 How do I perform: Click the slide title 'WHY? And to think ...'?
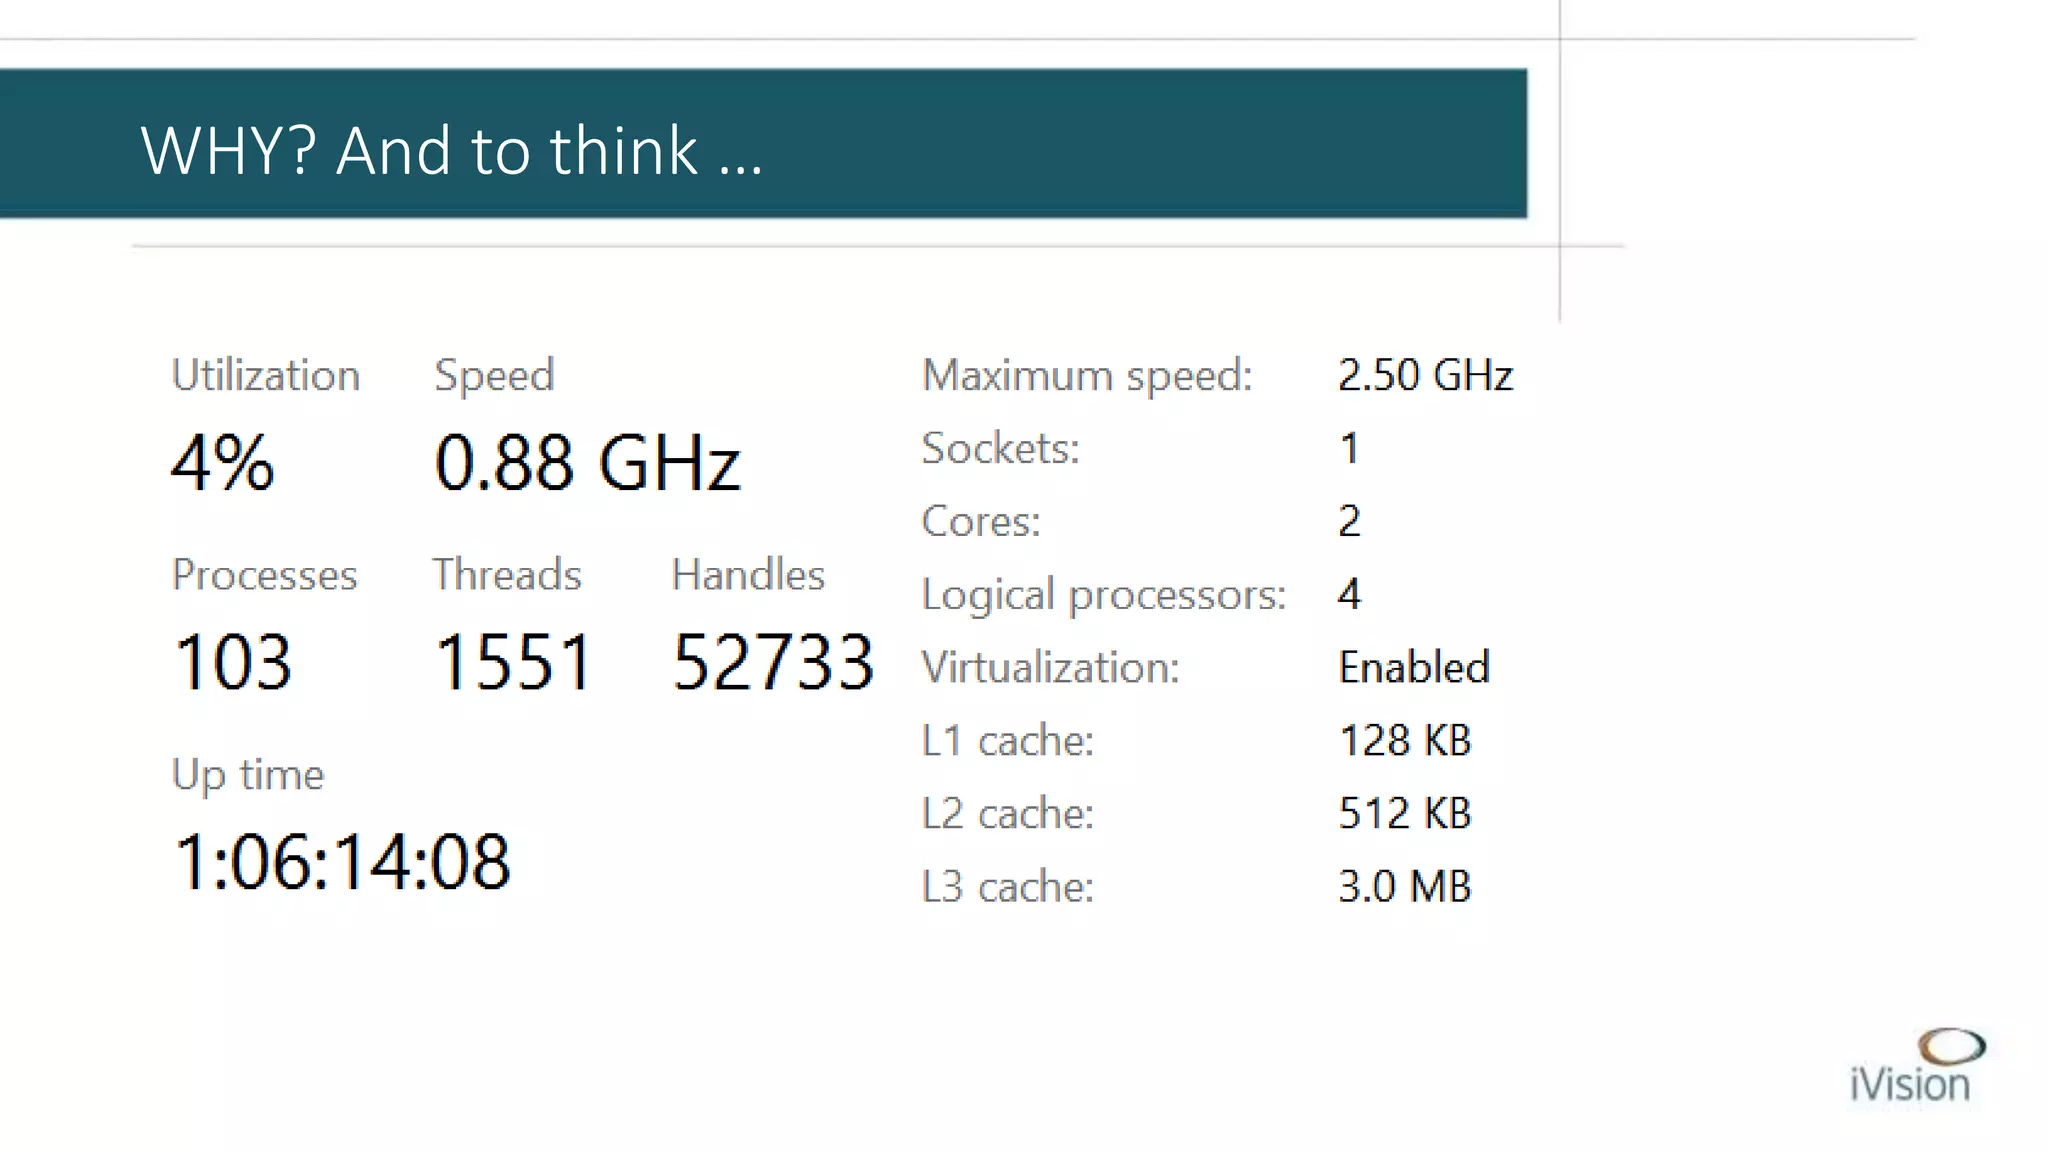tap(452, 151)
